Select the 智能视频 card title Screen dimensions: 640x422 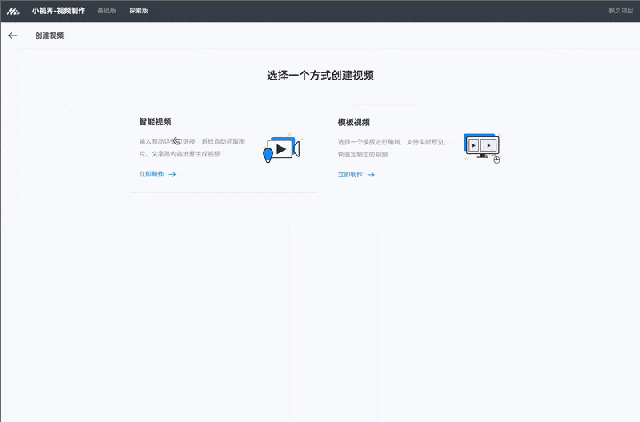[x=155, y=122]
